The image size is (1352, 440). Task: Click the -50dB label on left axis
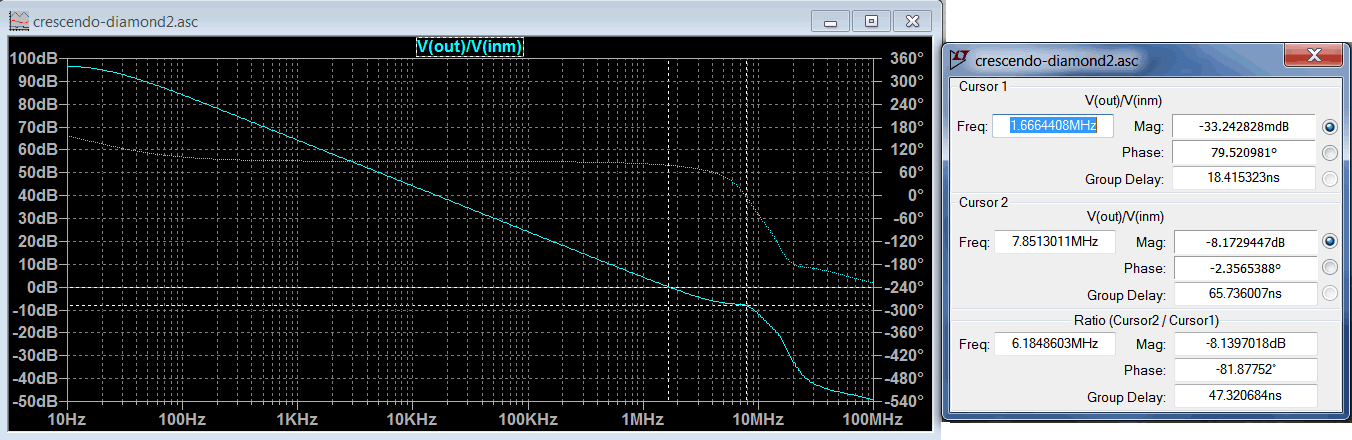pyautogui.click(x=35, y=401)
